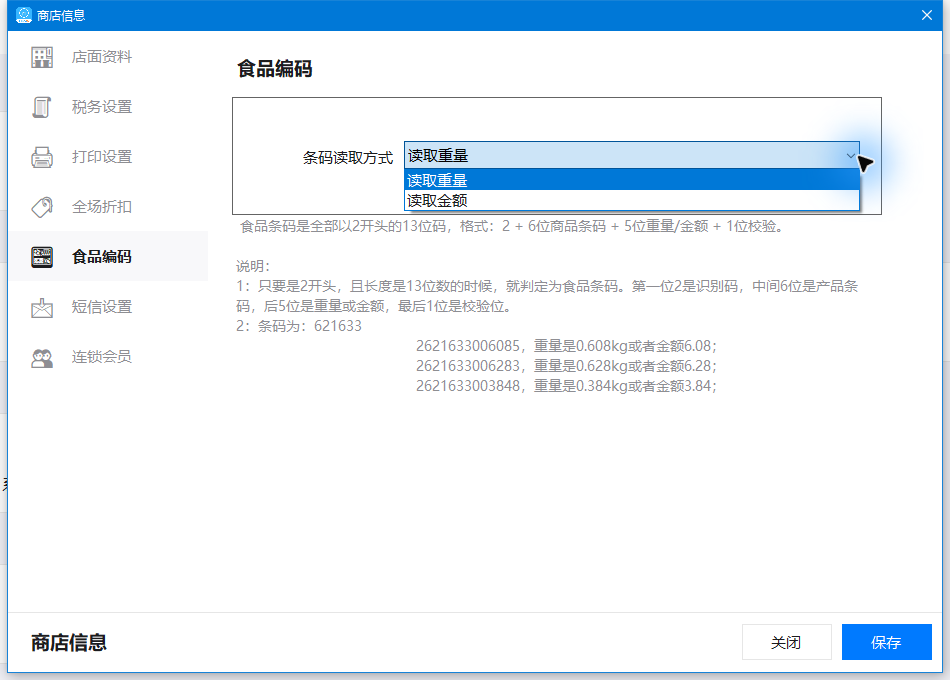Screen dimensions: 950x680
Task: Click the 店面资料 building icon
Action: [x=42, y=57]
